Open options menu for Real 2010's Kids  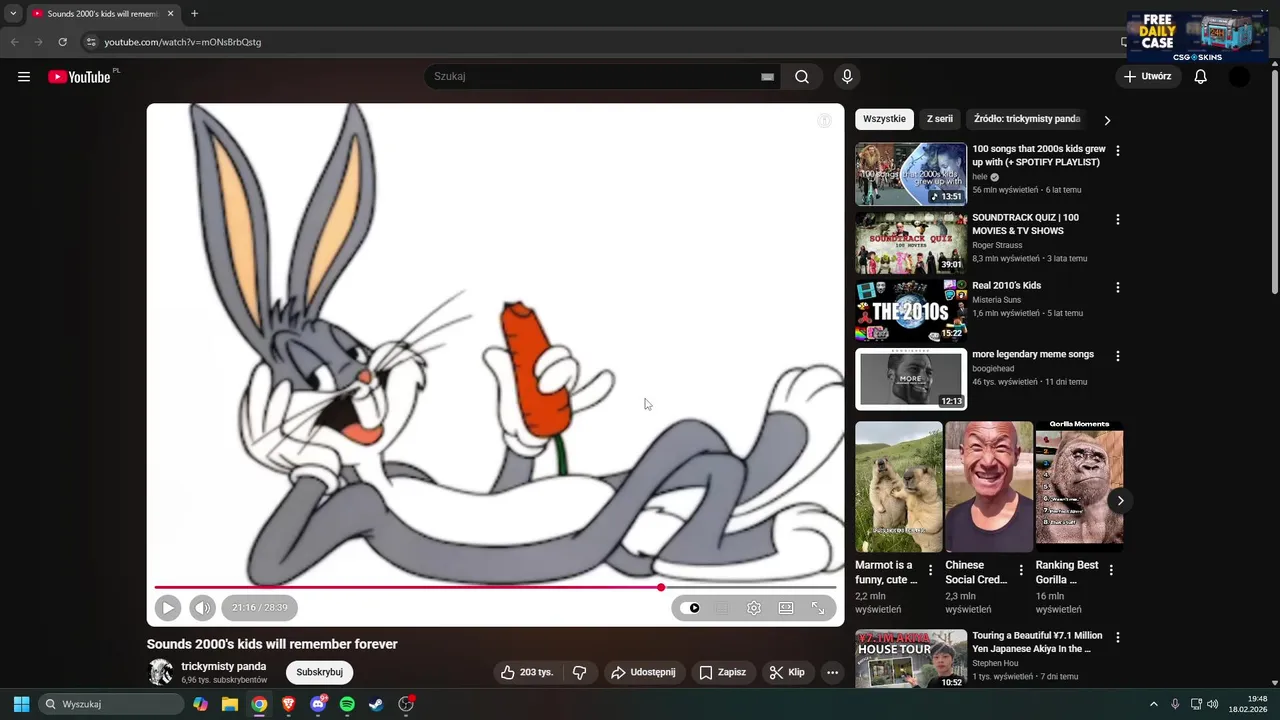tap(1118, 287)
